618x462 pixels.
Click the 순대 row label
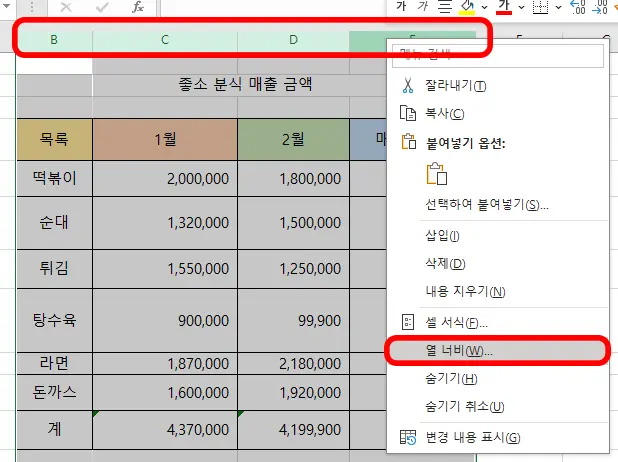tap(54, 223)
